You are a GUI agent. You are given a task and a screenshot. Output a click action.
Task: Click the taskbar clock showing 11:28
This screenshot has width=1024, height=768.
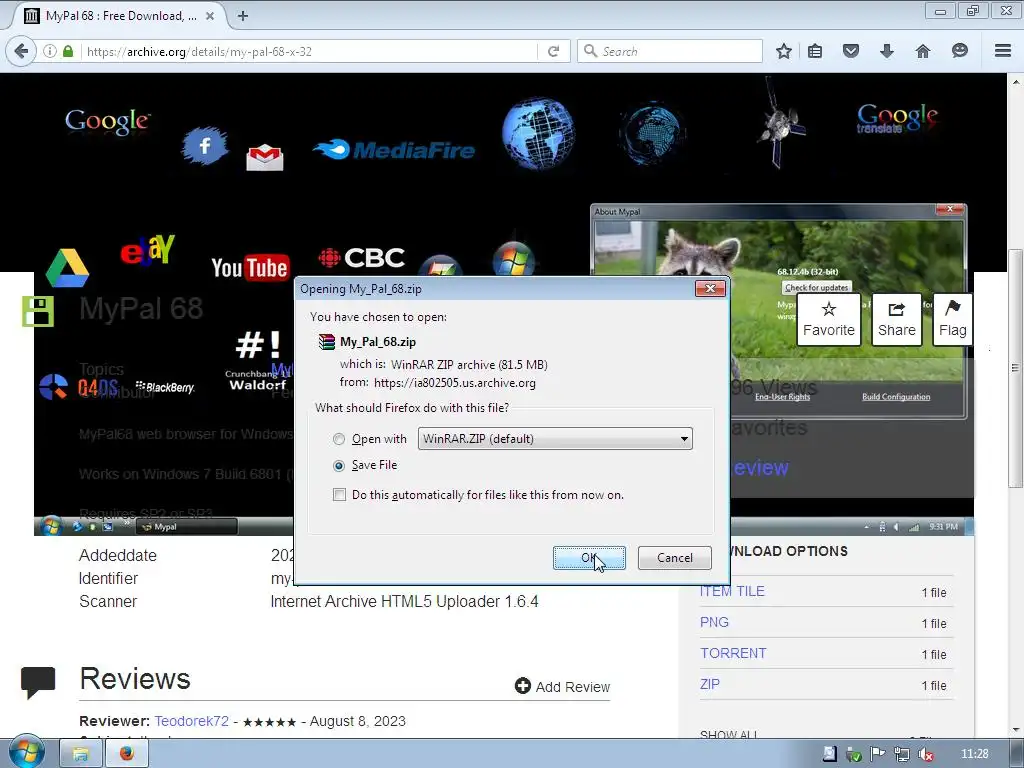[975, 754]
